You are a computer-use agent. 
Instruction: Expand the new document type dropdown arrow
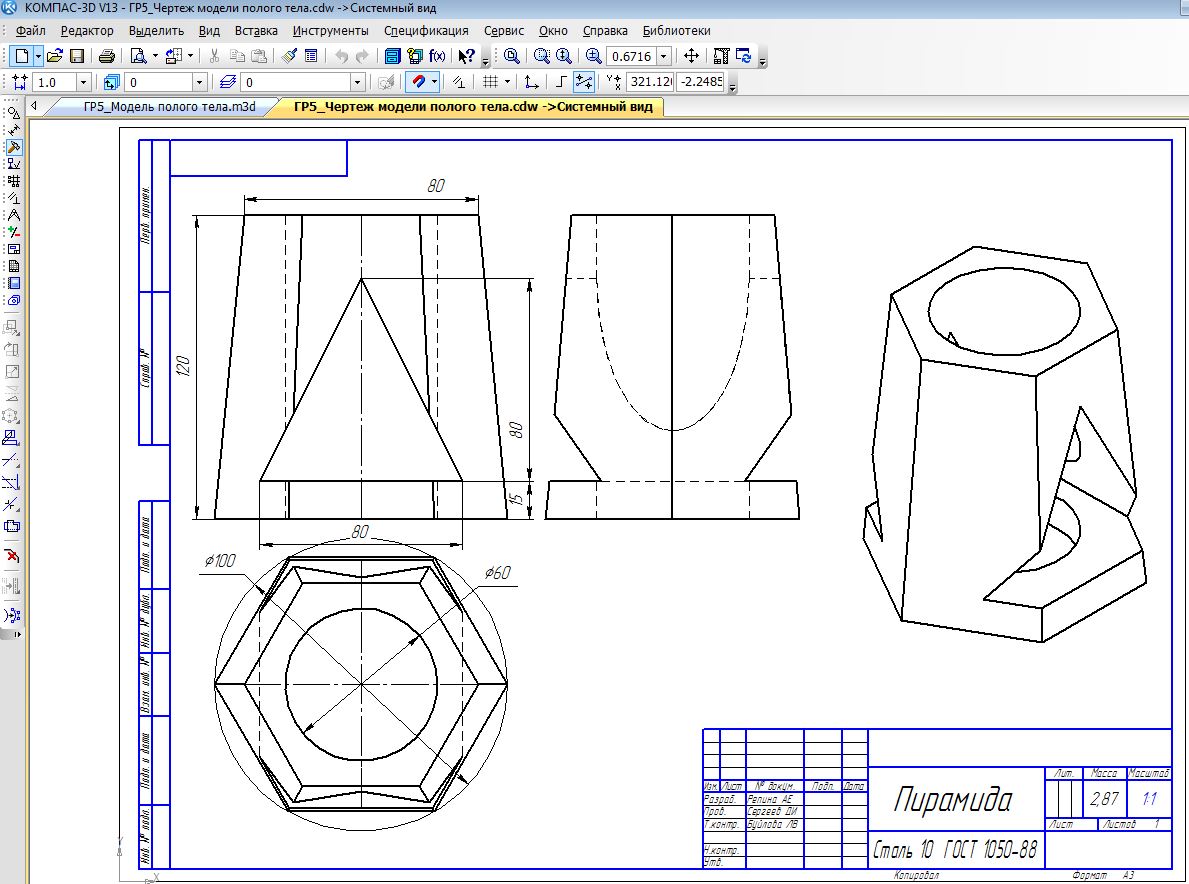pyautogui.click(x=38, y=56)
